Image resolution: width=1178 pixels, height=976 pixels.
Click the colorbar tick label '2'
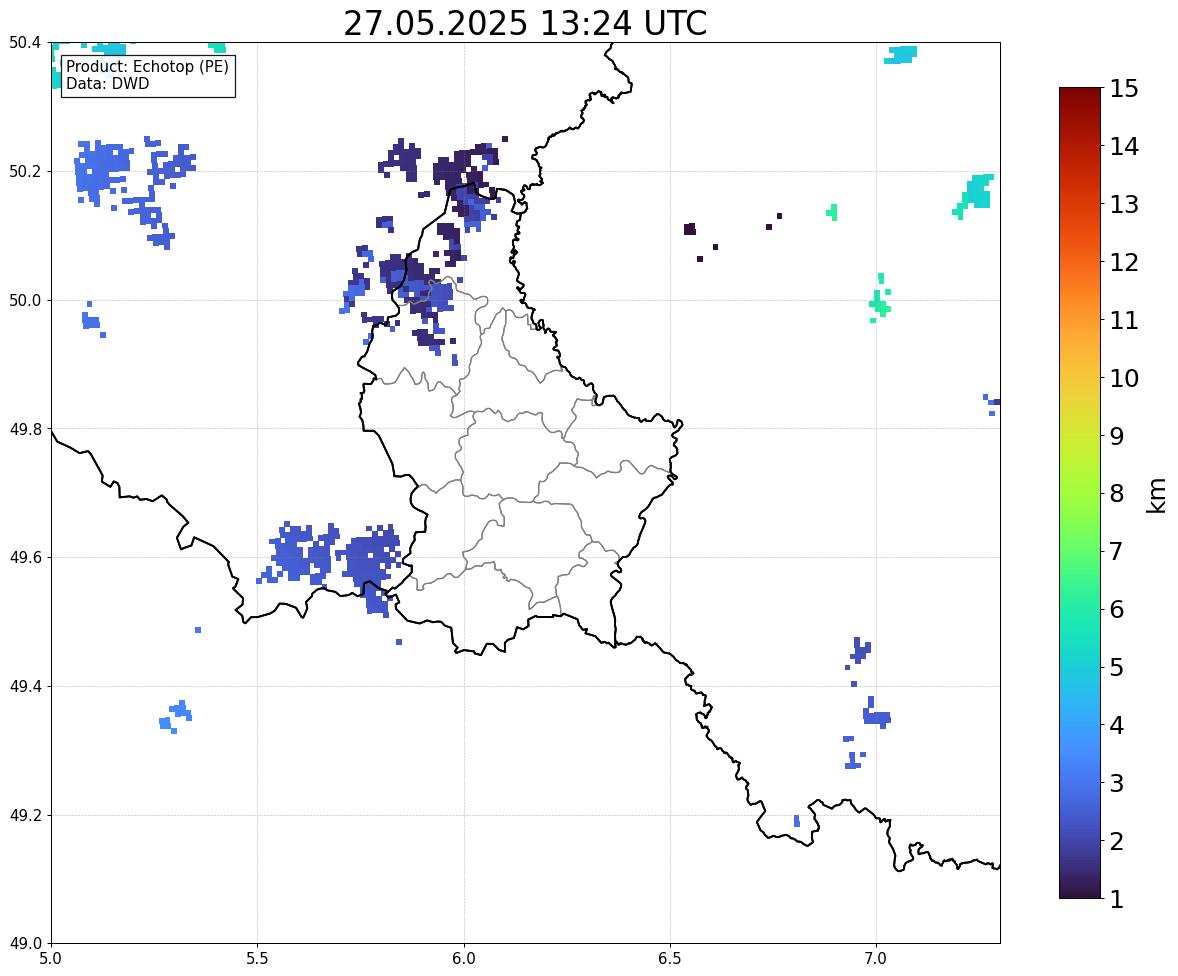(x=1117, y=841)
